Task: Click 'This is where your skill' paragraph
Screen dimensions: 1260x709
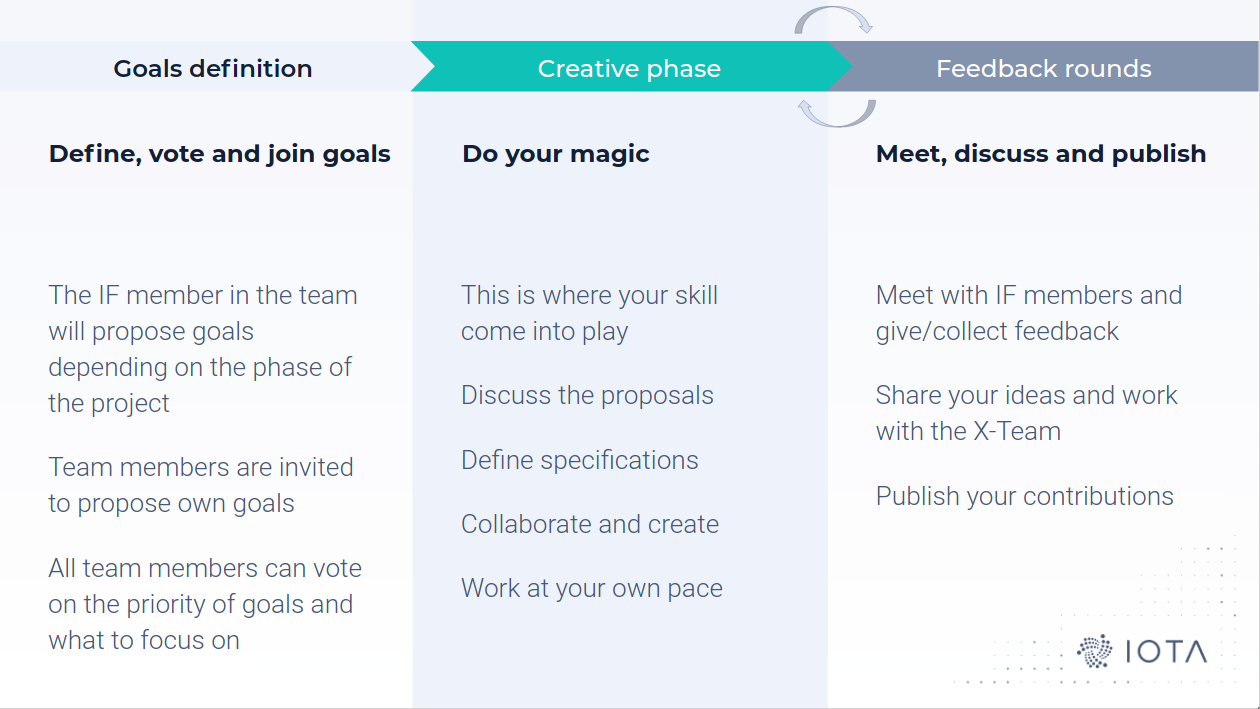Action: (x=589, y=313)
